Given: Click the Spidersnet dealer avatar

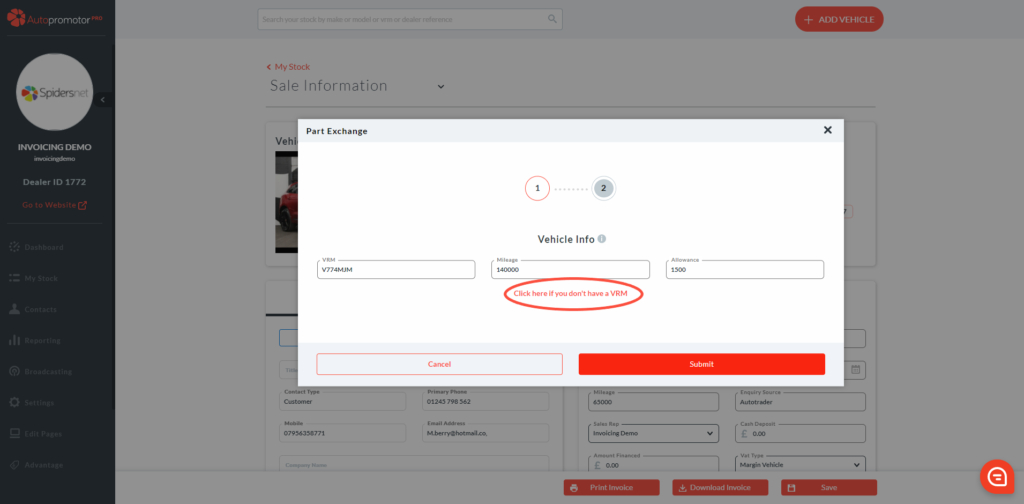Looking at the screenshot, I should (57, 94).
